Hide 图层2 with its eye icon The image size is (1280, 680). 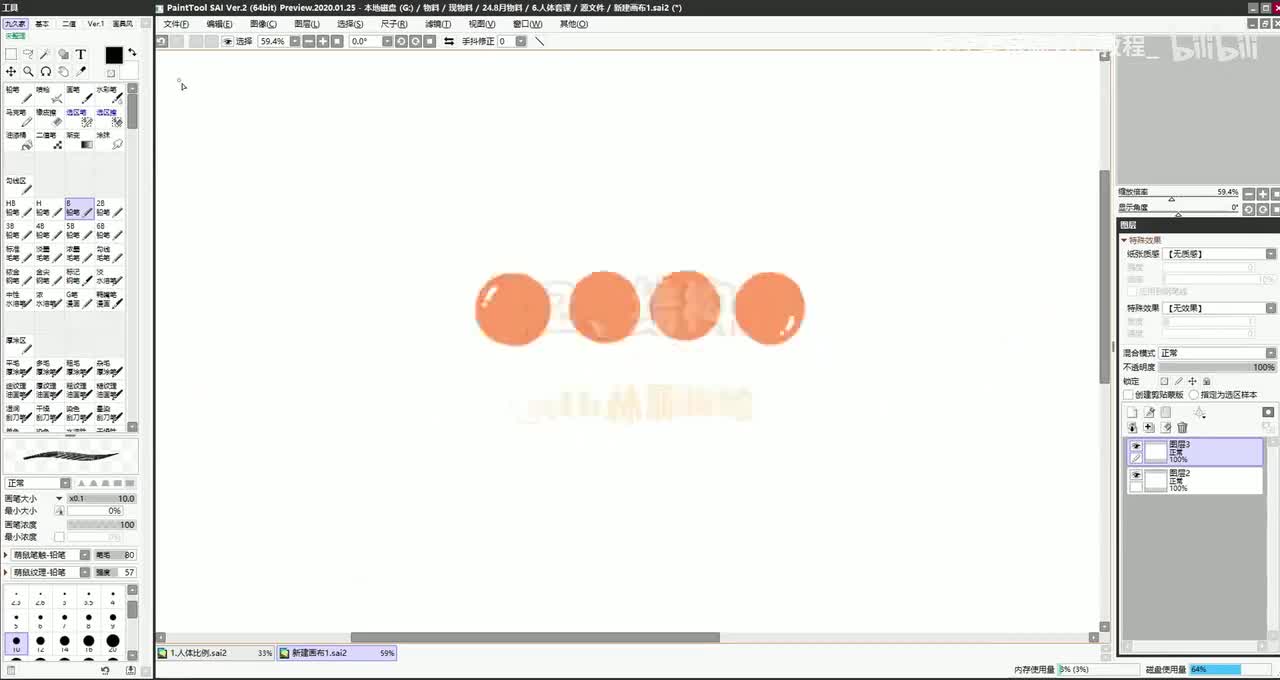[1136, 475]
